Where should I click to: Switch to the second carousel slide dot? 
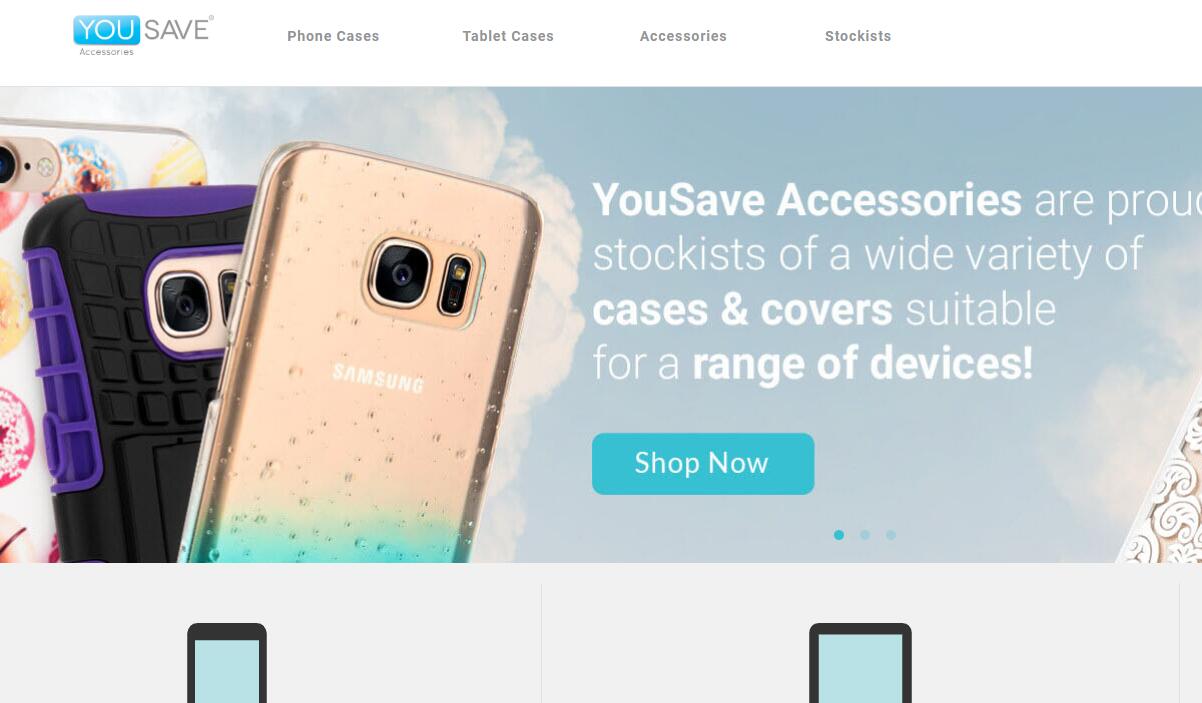point(865,535)
